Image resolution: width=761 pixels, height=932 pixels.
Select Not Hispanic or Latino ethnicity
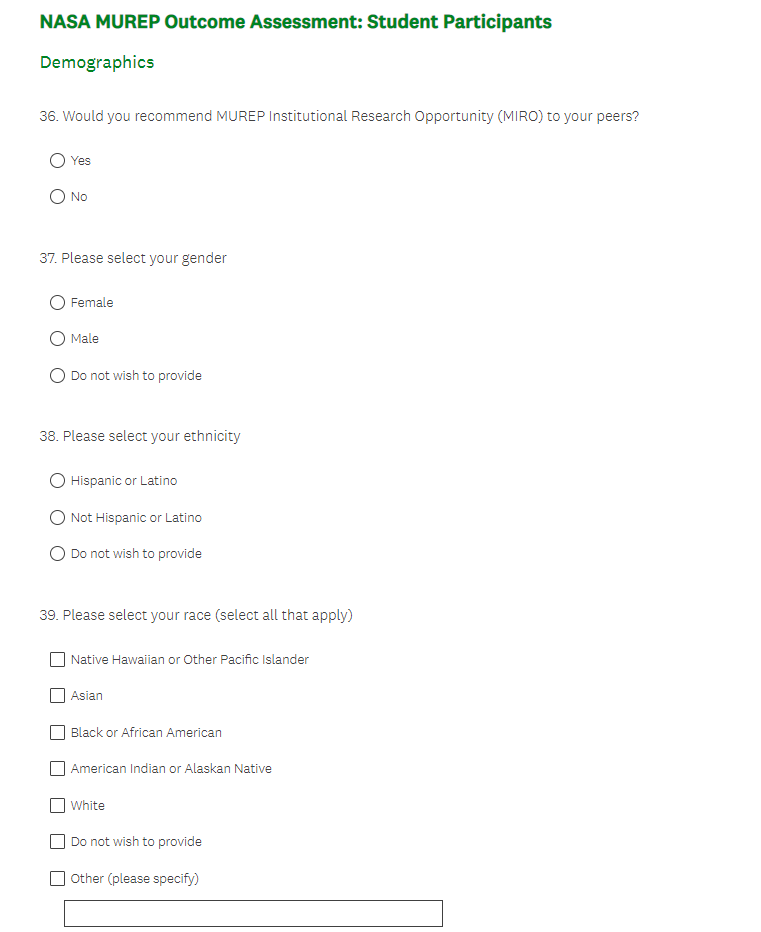click(x=58, y=518)
